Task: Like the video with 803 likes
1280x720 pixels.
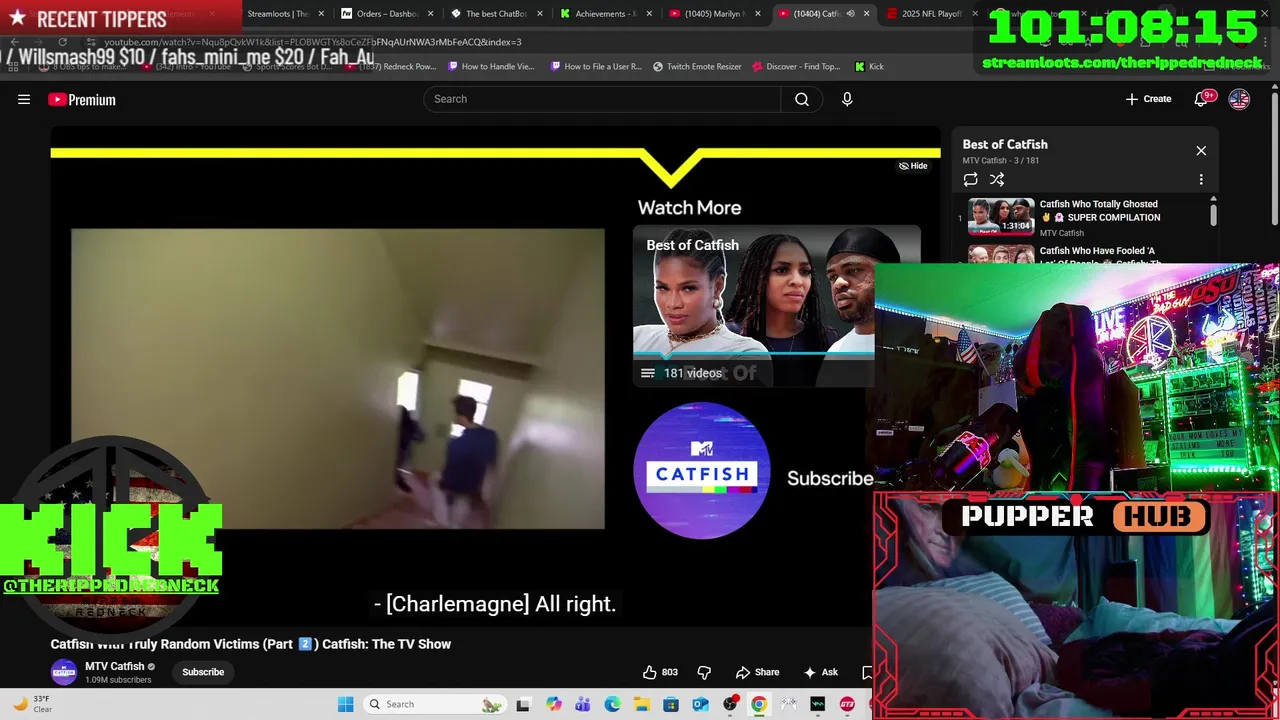Action: point(660,672)
